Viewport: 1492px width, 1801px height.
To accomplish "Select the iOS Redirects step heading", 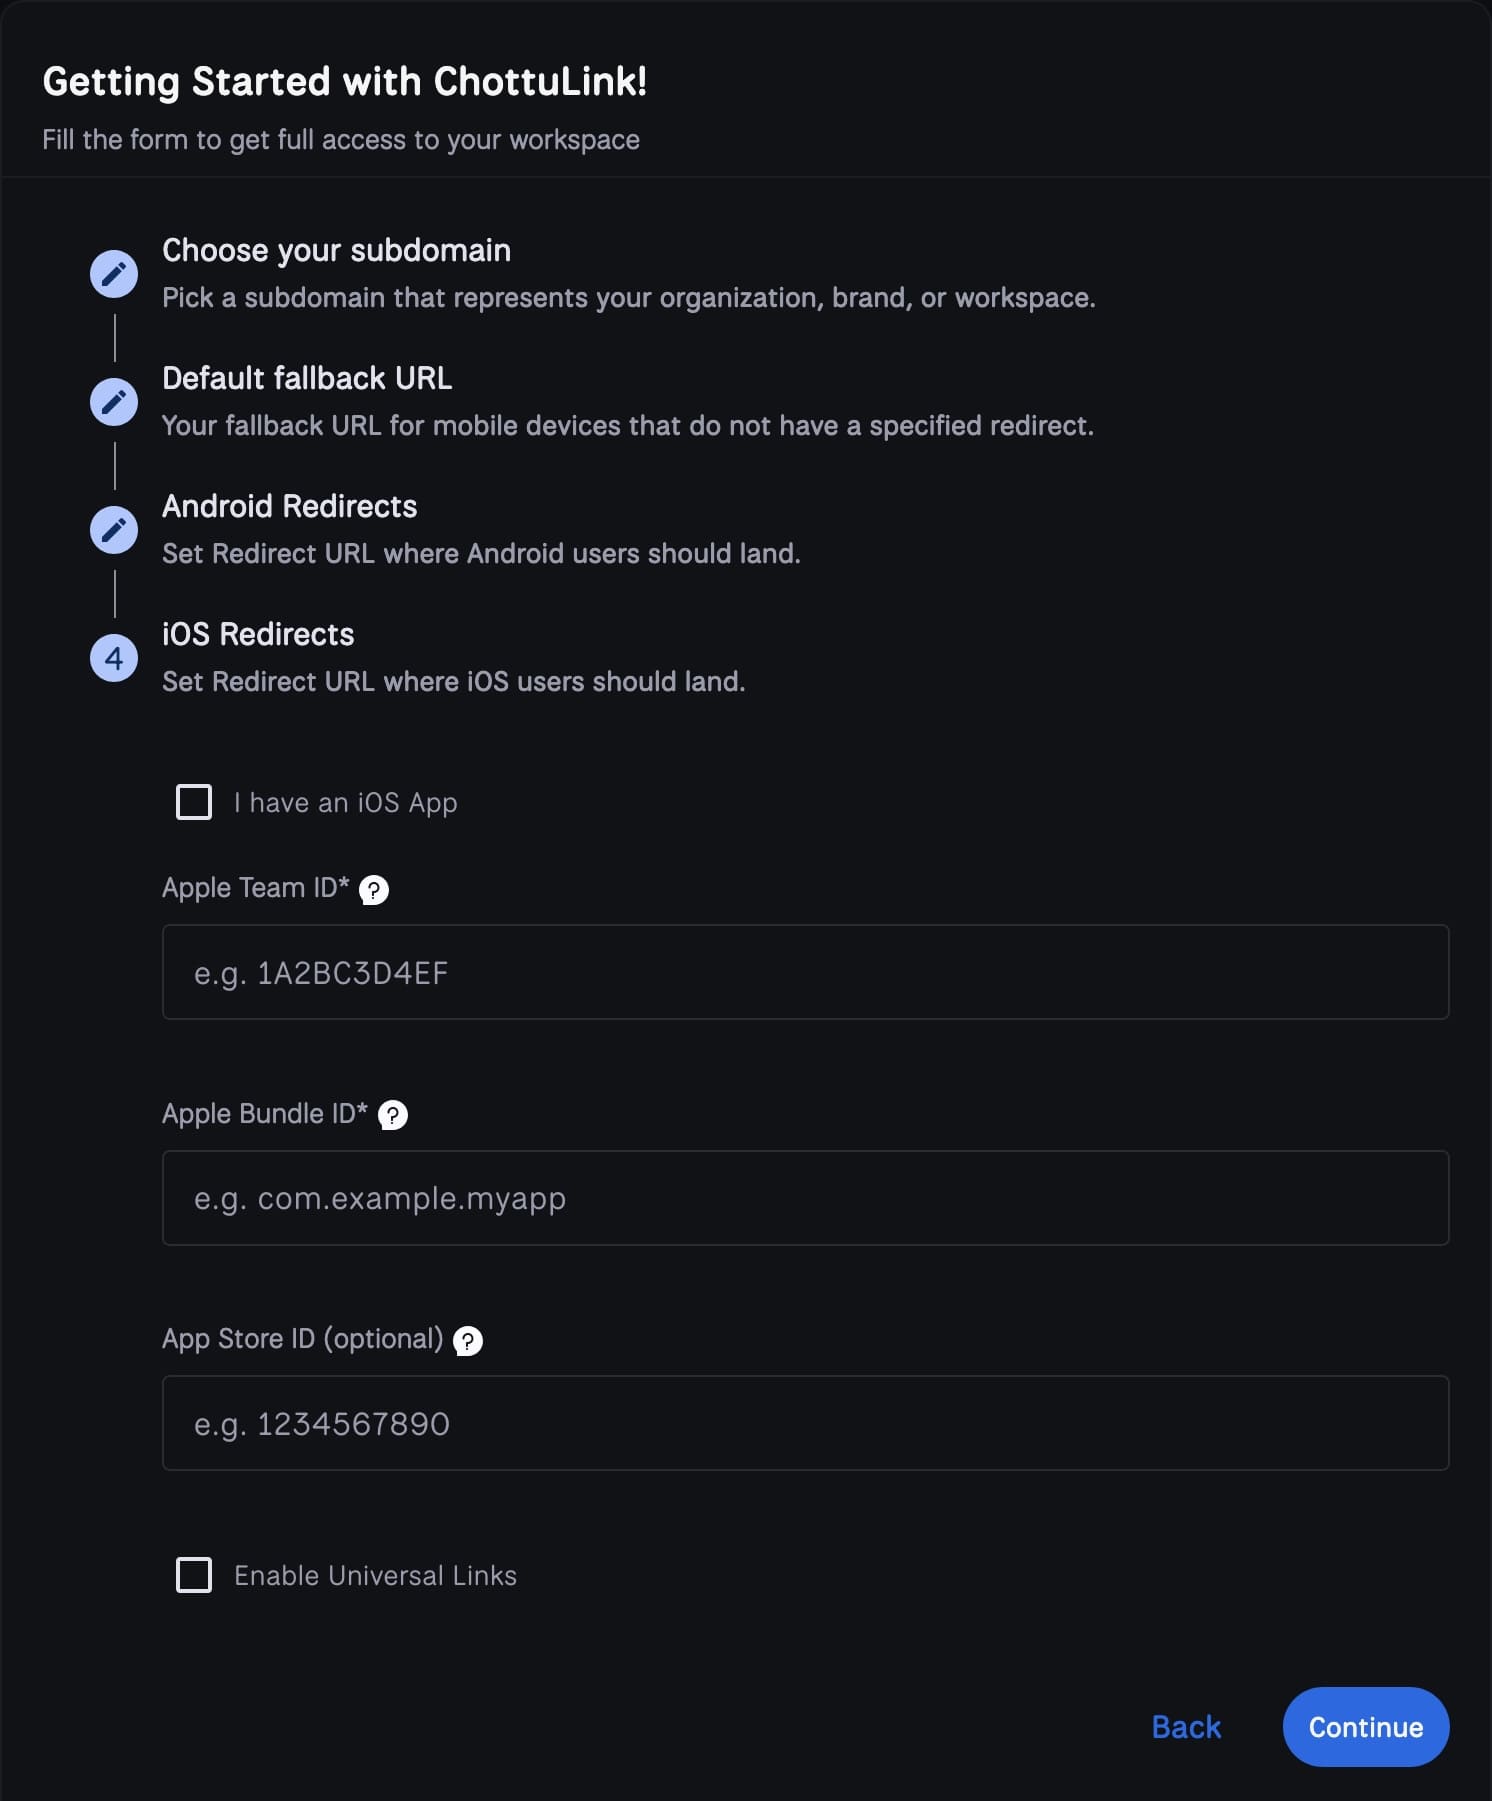I will pos(258,634).
